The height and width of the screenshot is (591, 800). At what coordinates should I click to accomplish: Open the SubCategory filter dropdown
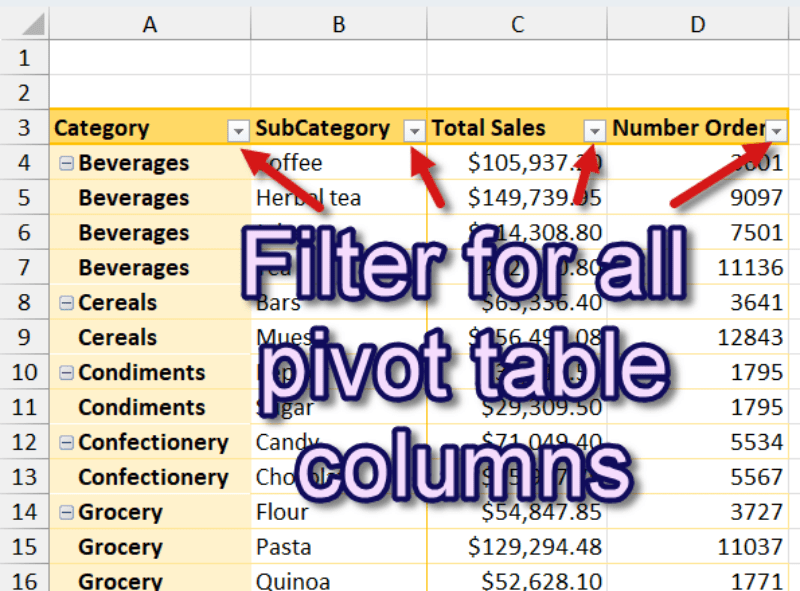(x=414, y=130)
